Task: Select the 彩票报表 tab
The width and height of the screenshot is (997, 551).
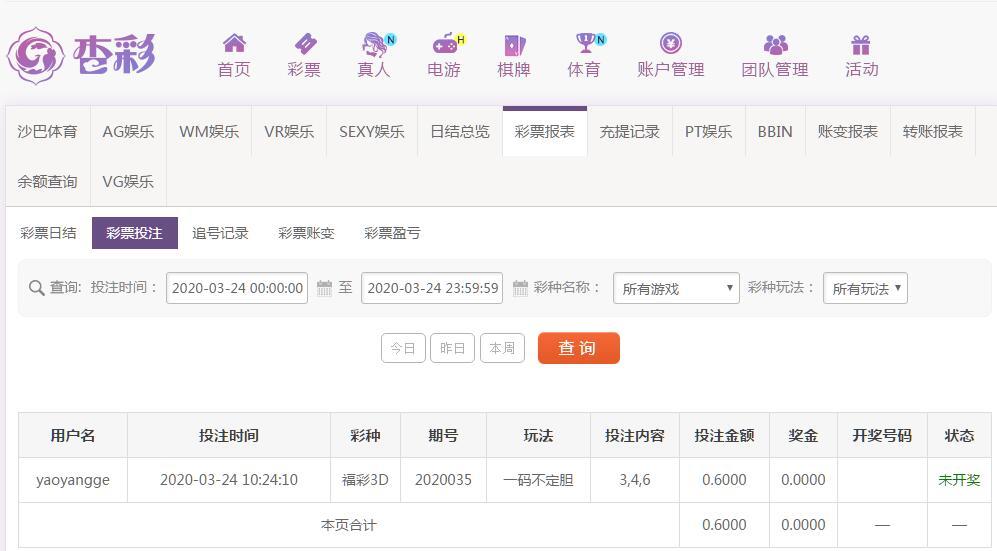Action: pos(545,132)
